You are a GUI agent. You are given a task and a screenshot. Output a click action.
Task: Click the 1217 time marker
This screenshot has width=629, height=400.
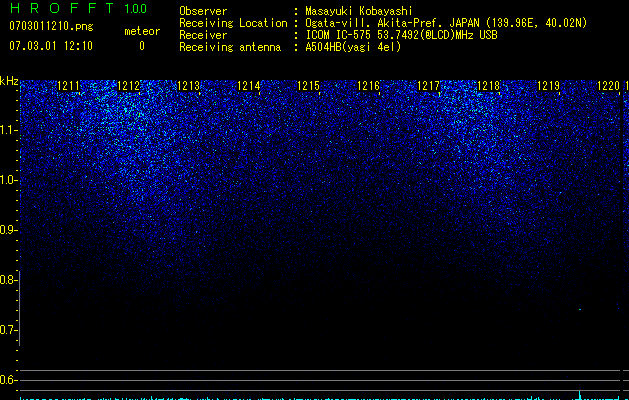(x=428, y=86)
